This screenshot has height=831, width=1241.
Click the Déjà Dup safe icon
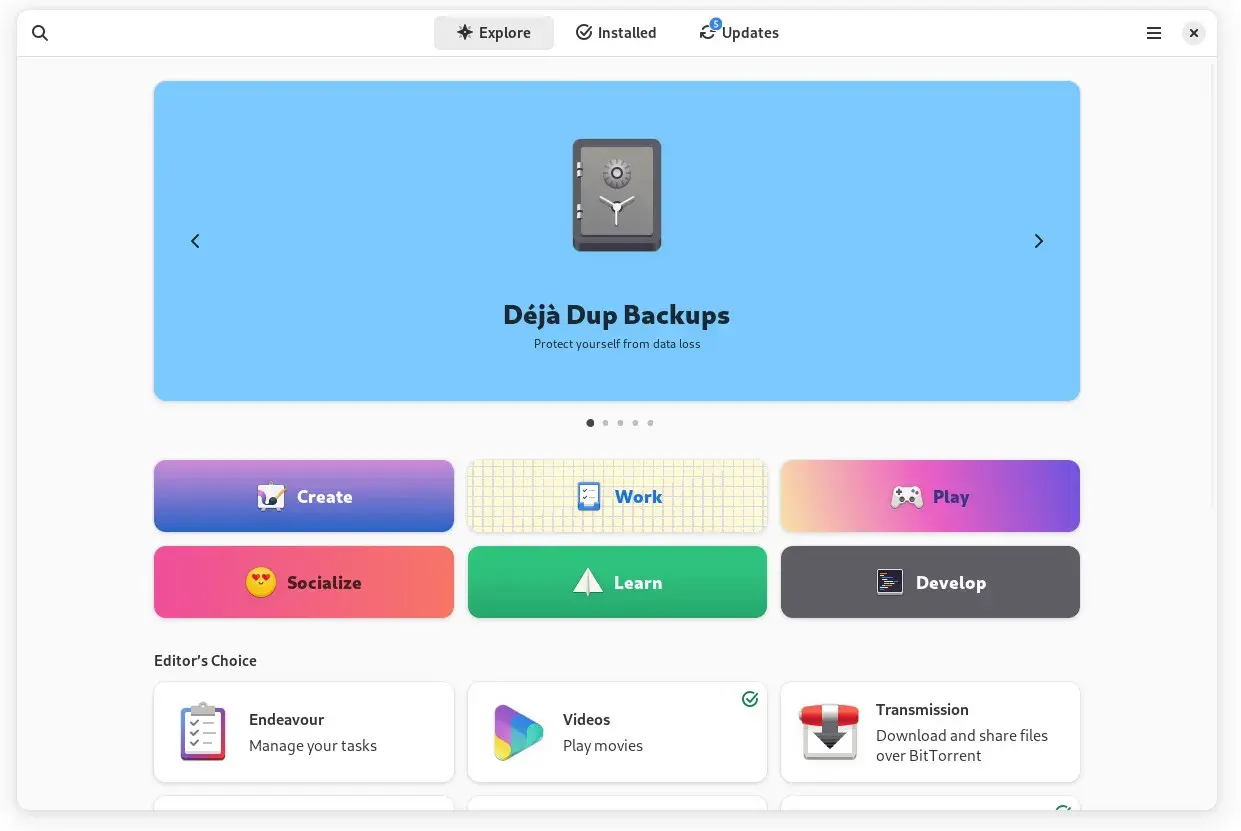point(616,195)
